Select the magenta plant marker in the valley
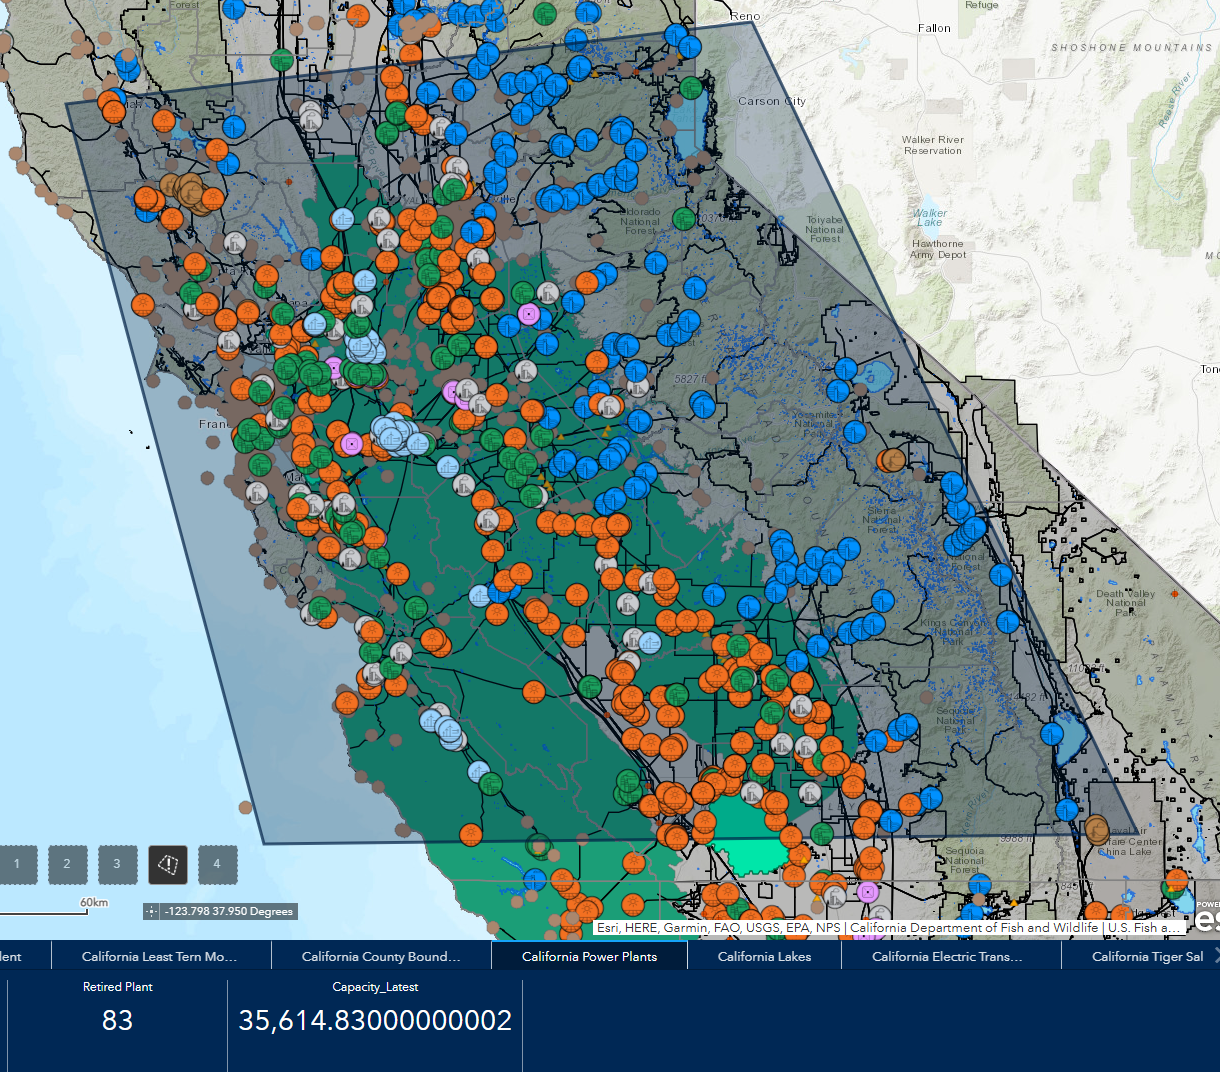The image size is (1220, 1072). [527, 315]
